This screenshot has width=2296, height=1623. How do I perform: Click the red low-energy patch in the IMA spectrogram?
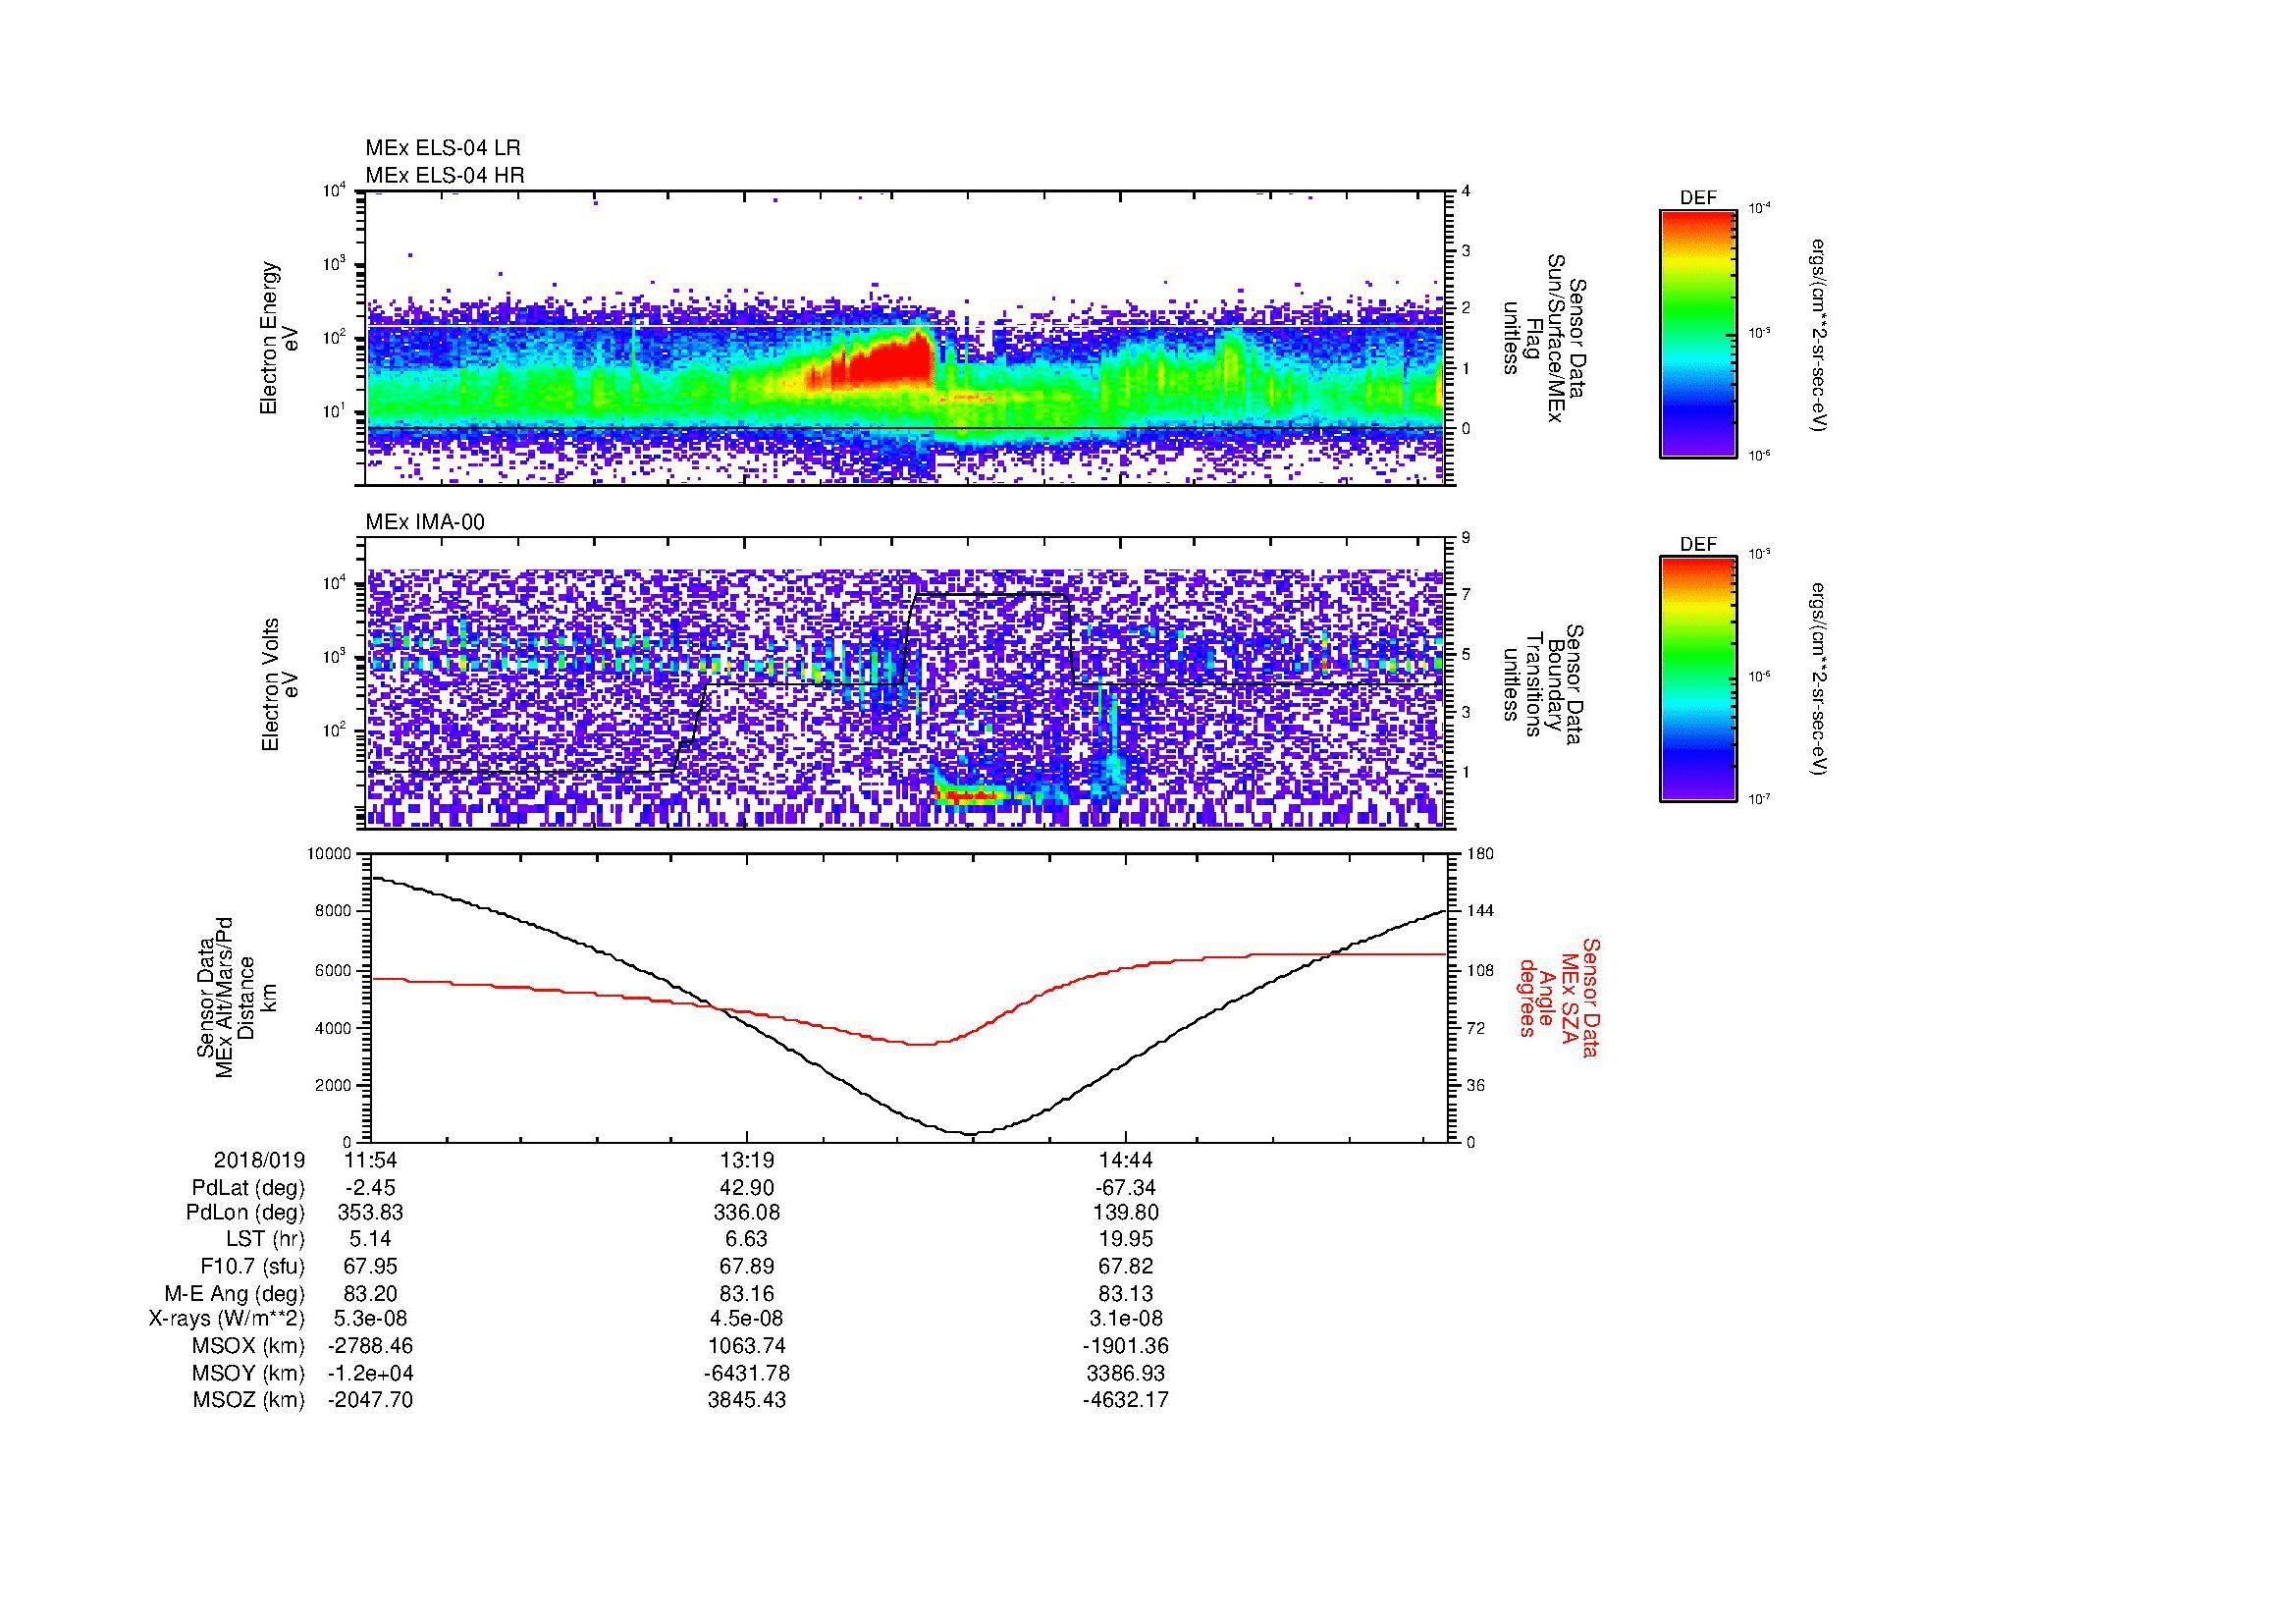tap(968, 796)
